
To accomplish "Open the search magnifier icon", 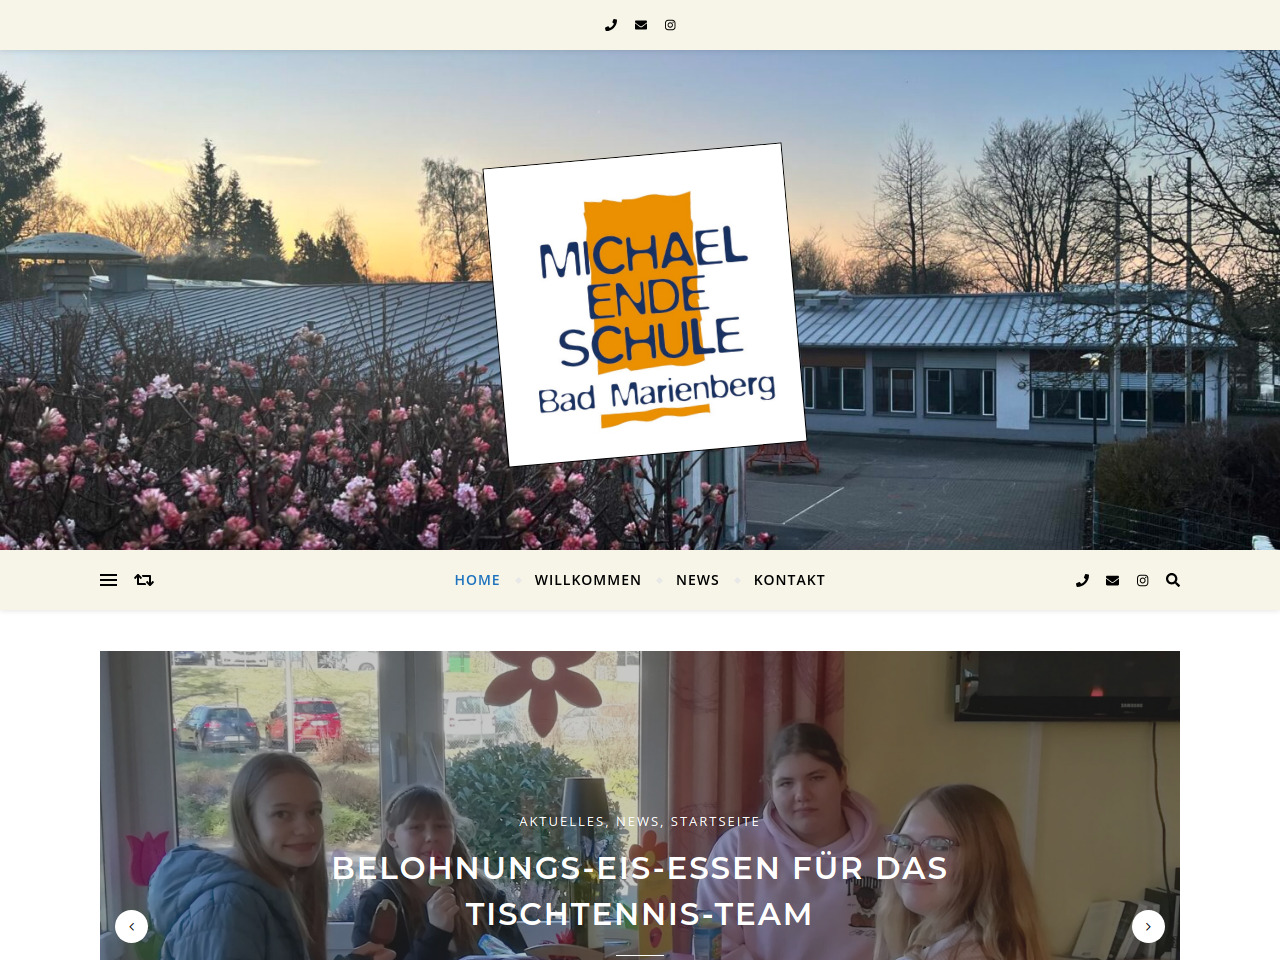I will [x=1173, y=580].
